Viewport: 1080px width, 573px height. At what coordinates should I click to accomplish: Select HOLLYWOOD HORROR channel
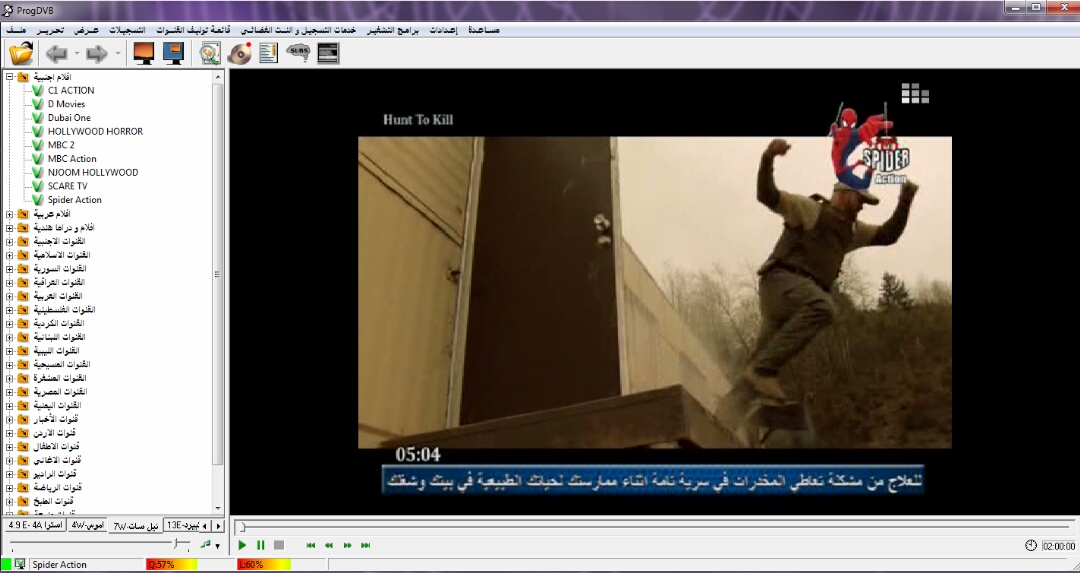click(x=95, y=131)
